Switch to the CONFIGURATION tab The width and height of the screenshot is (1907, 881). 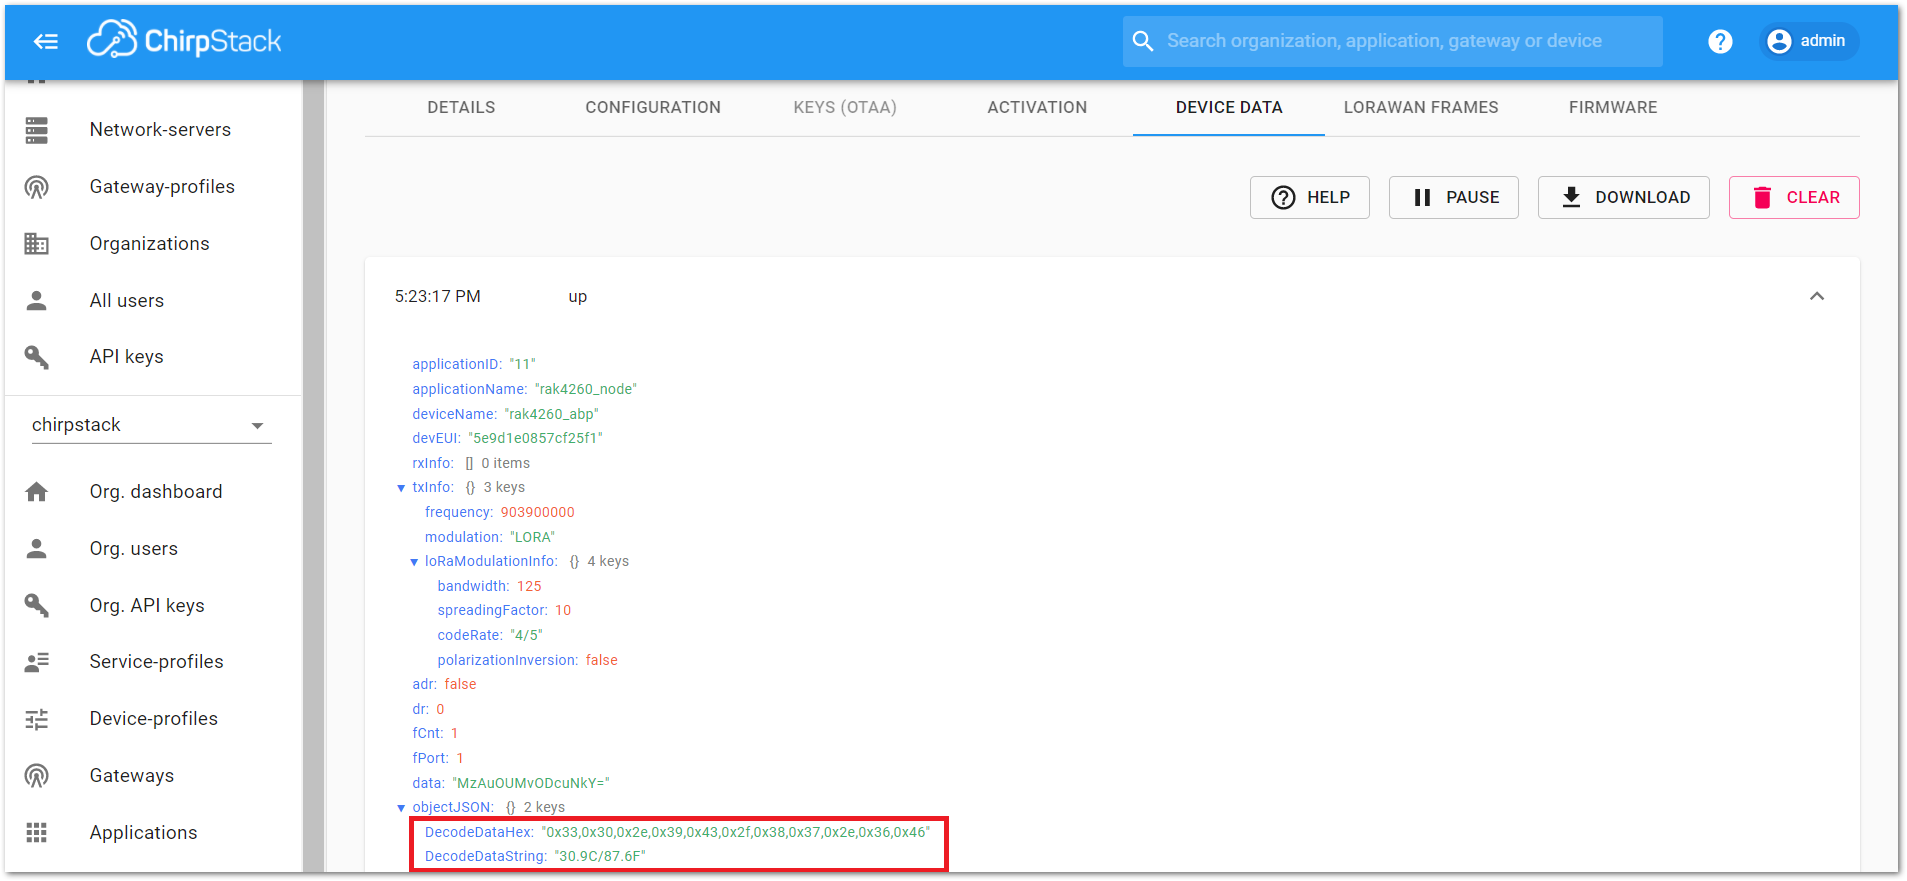pos(653,107)
